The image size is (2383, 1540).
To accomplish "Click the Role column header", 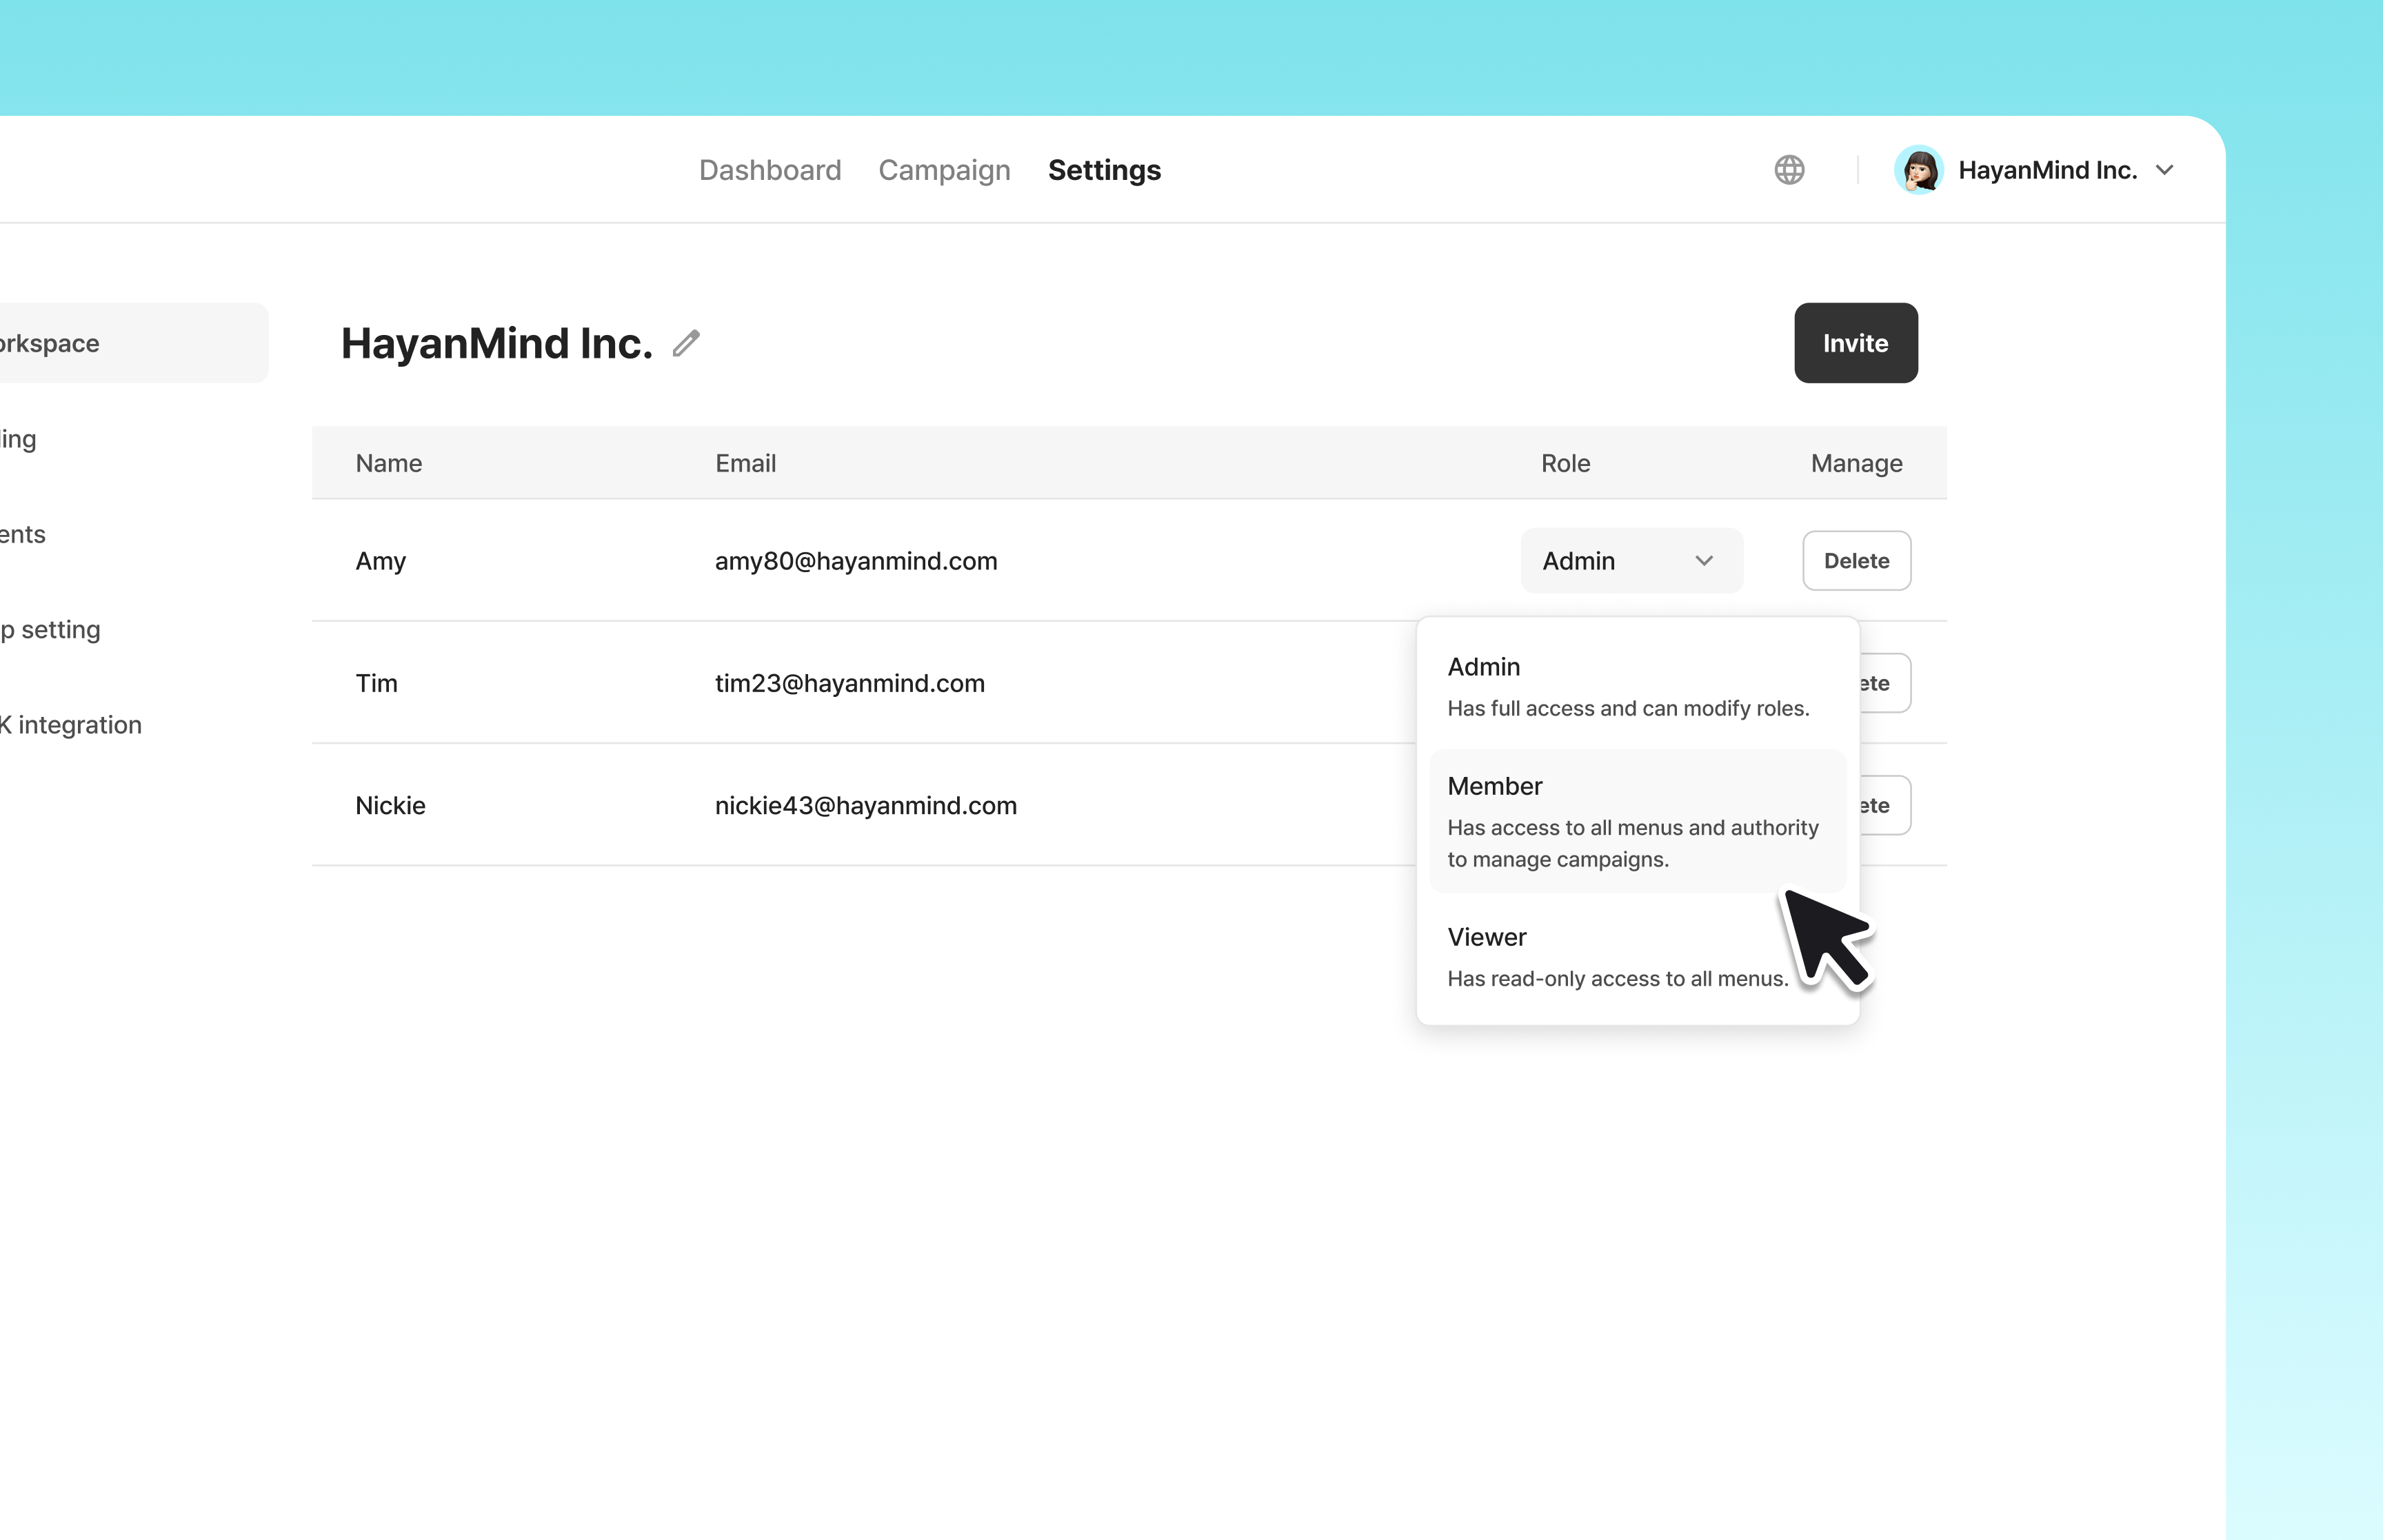I will click(1565, 463).
